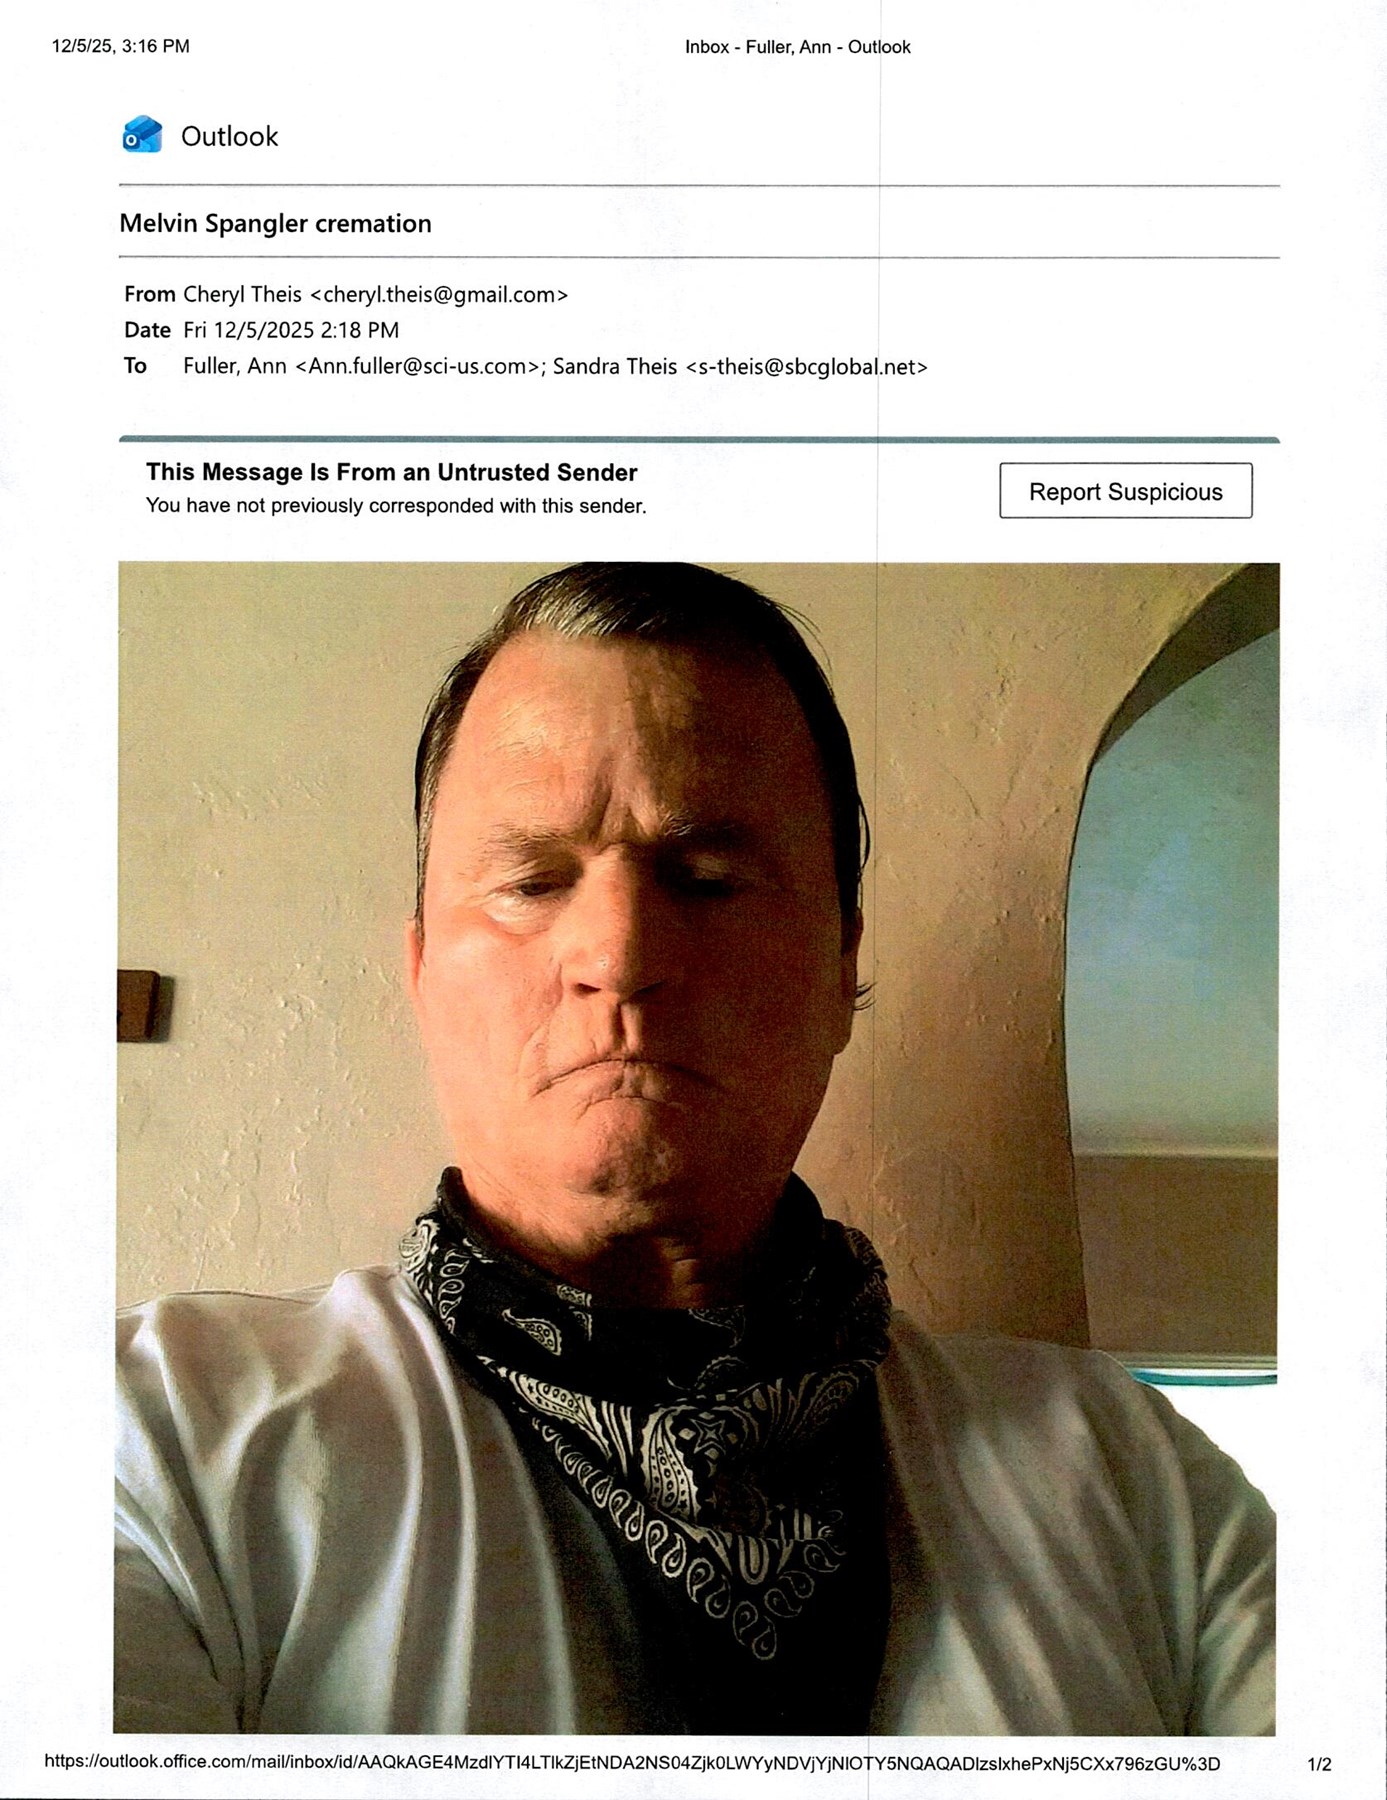Open the embedded photo in the email body
Screen dimensions: 1387x1800
click(x=696, y=1148)
